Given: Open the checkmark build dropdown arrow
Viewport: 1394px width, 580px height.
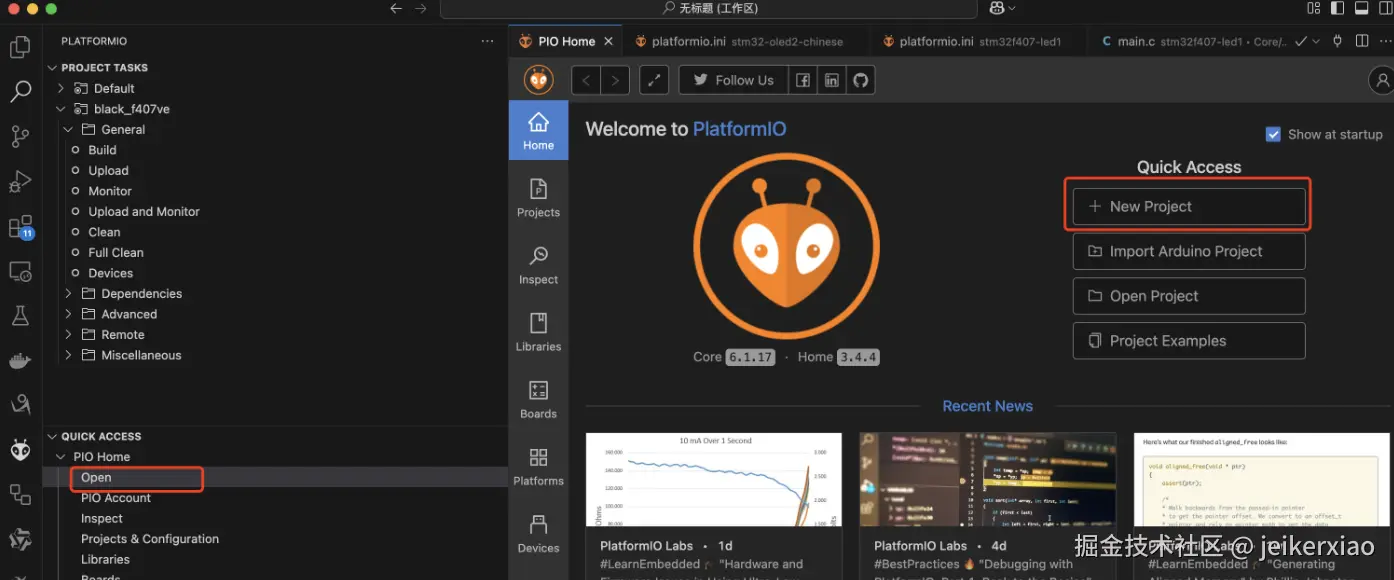Looking at the screenshot, I should pos(1315,41).
